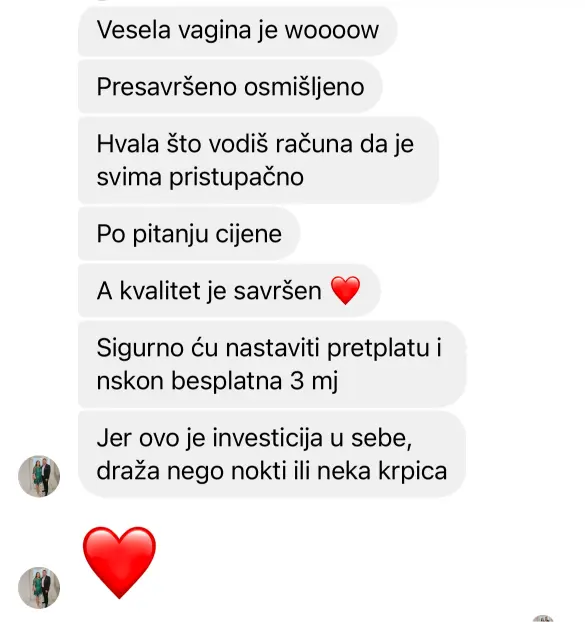Click the word "woooow" in the first bubble
The image size is (585, 622).
point(332,30)
